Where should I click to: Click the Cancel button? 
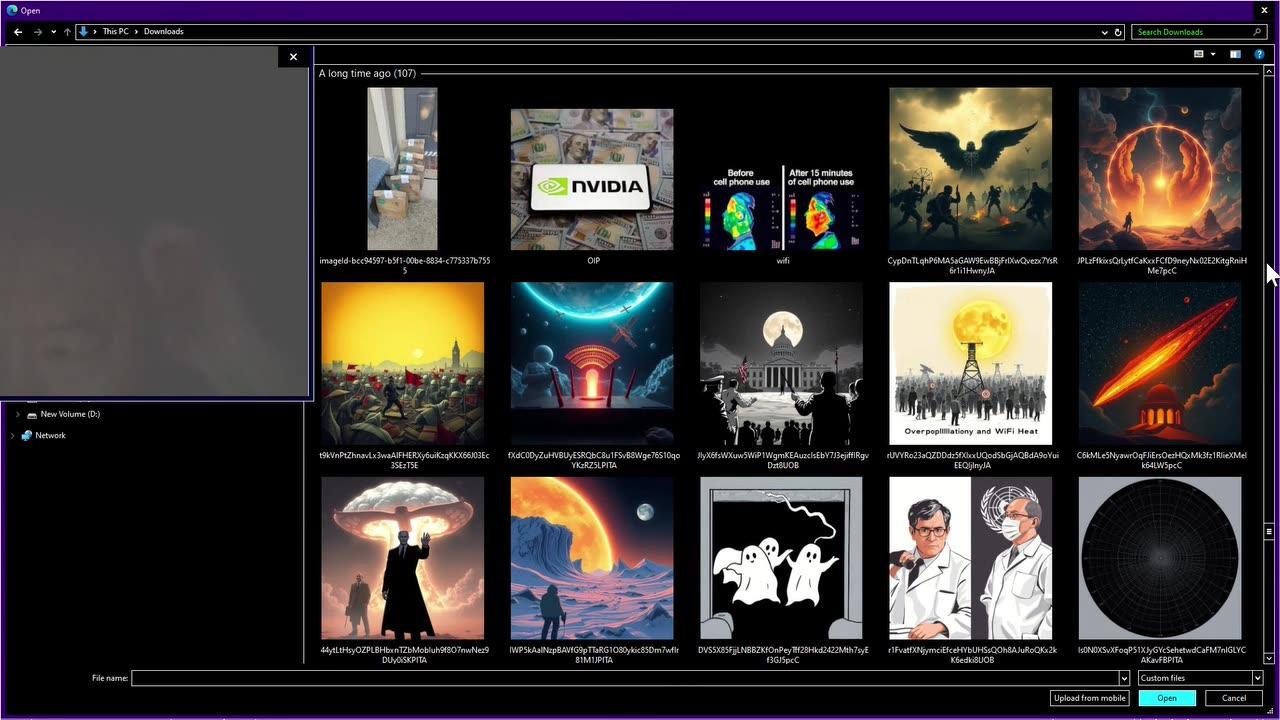click(1234, 698)
